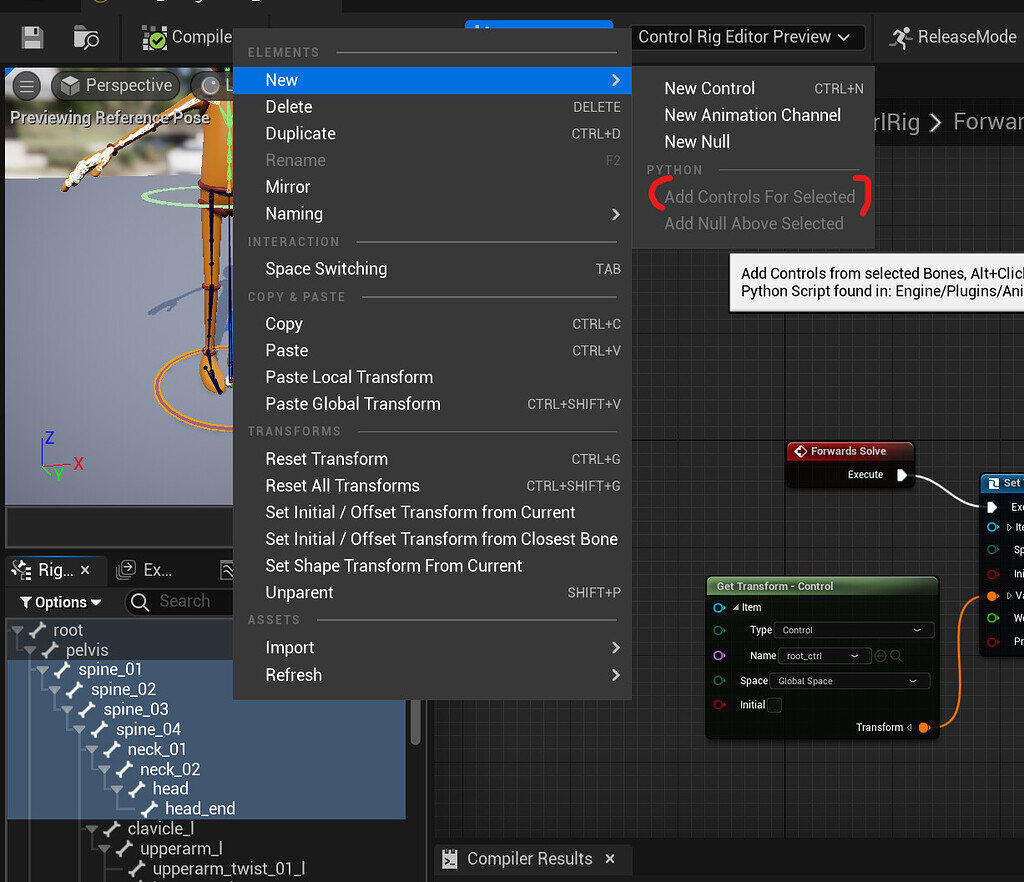Select New Control from the submenu
The height and width of the screenshot is (882, 1024).
point(710,88)
